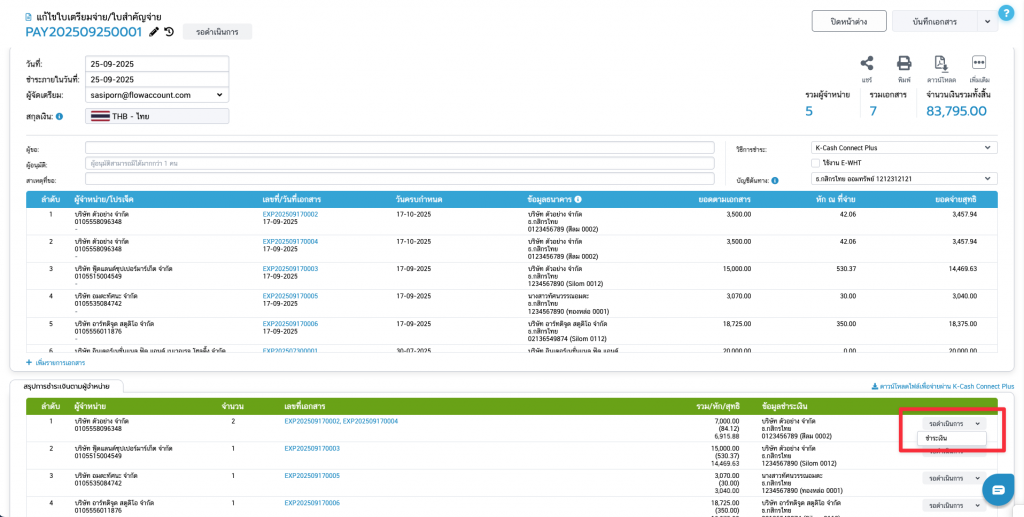Open document link EXP202509170003 in top table
The image size is (1024, 517).
(x=290, y=269)
